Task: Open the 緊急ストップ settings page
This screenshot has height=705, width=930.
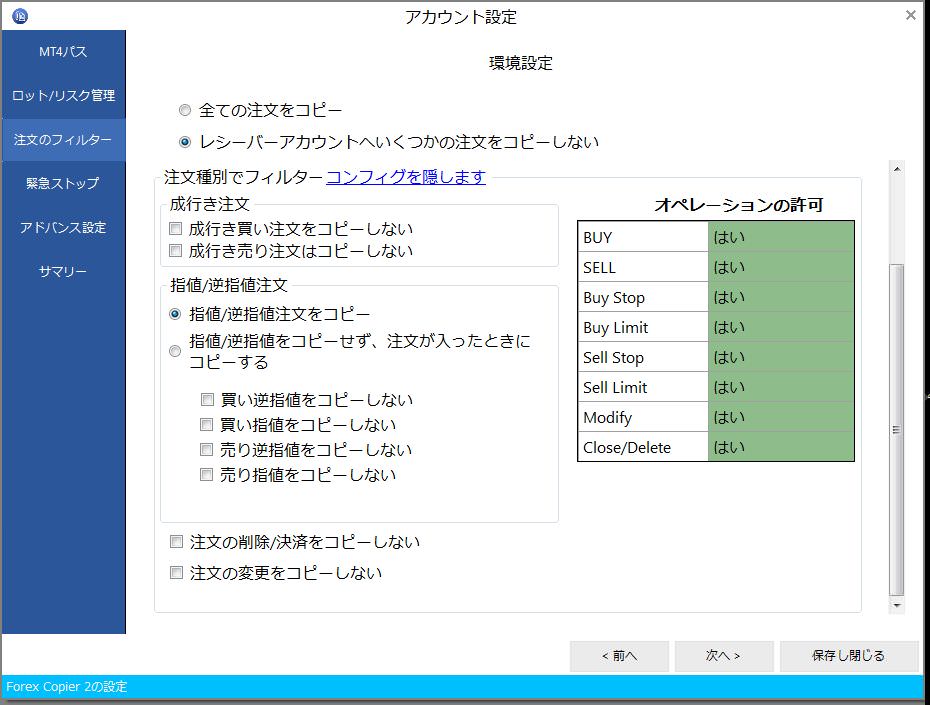Action: 62,184
